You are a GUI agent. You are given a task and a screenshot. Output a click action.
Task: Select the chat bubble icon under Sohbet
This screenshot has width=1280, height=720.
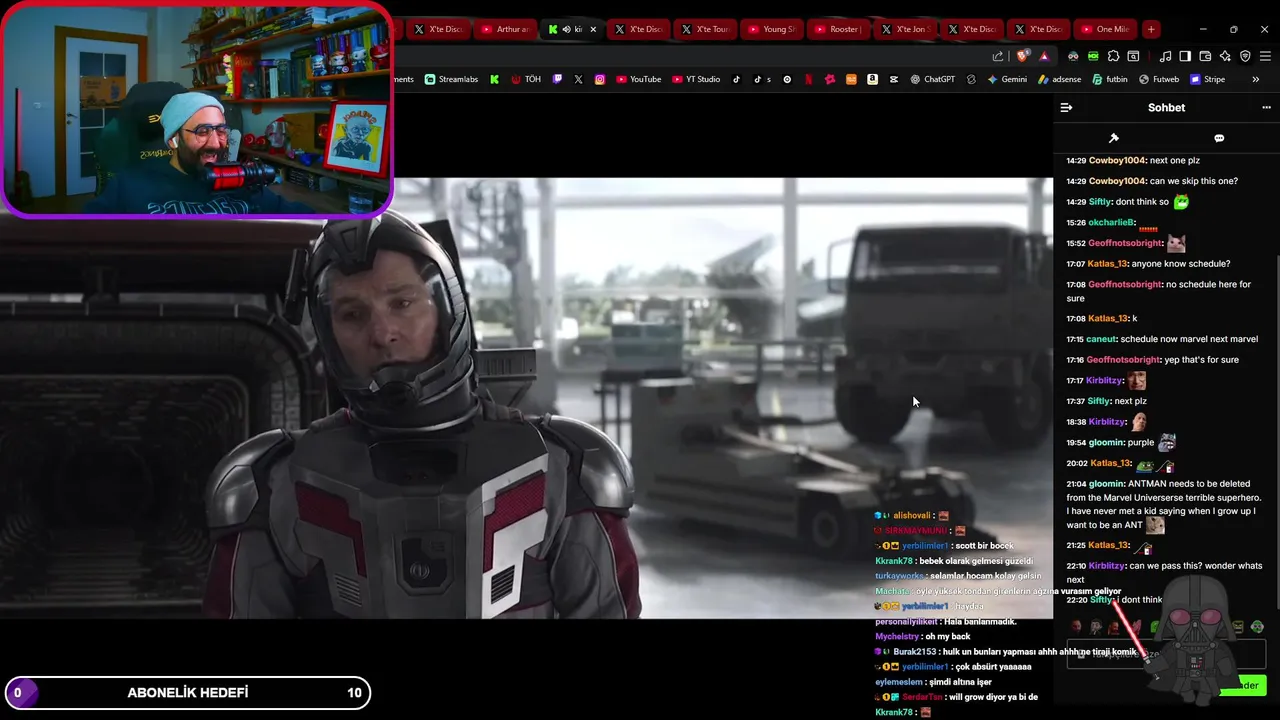click(1219, 138)
